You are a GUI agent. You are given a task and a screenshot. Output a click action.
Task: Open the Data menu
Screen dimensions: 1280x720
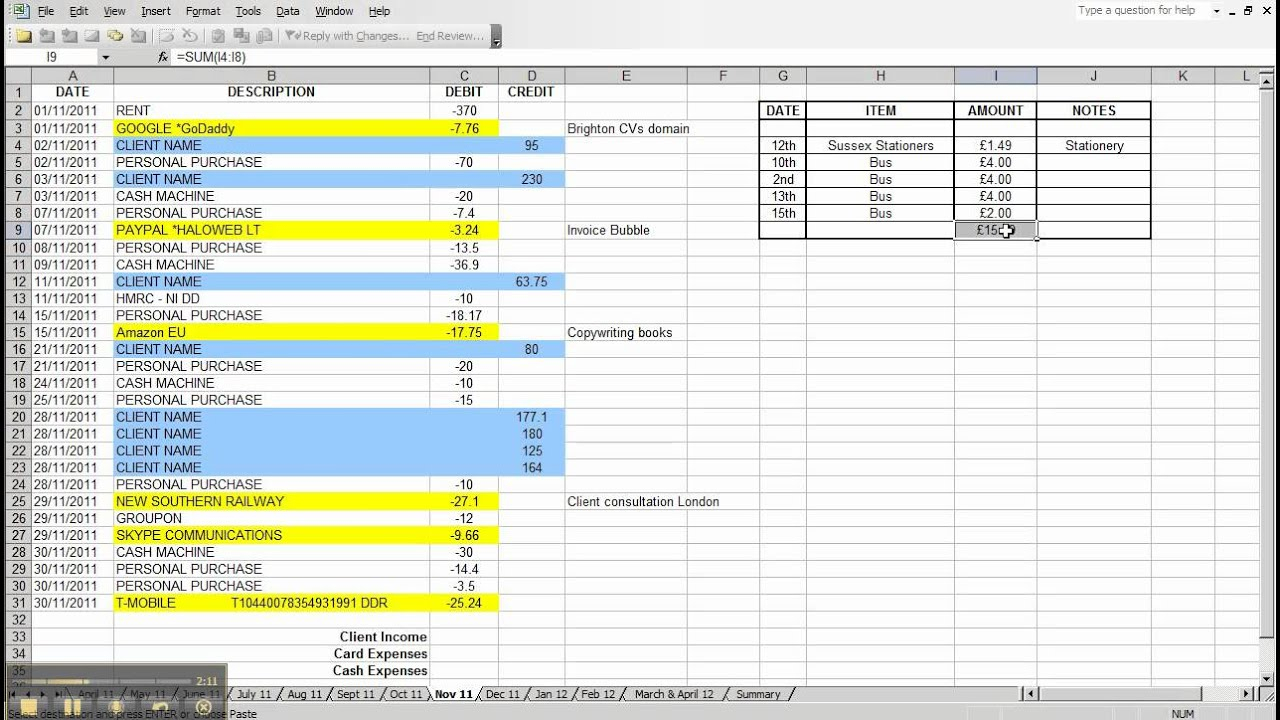tap(287, 11)
